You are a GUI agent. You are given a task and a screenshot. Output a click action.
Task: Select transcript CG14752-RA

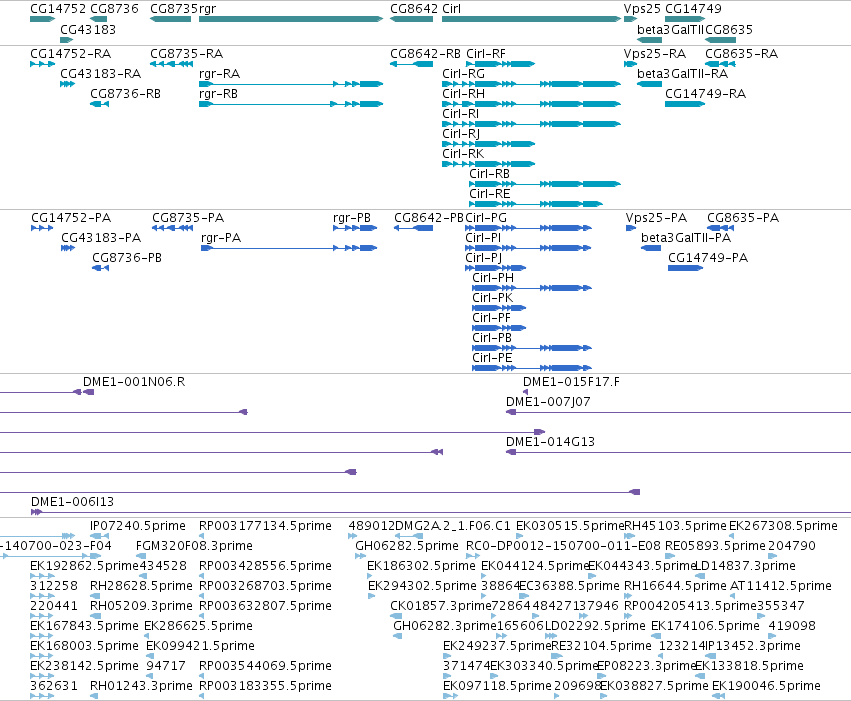click(x=71, y=54)
